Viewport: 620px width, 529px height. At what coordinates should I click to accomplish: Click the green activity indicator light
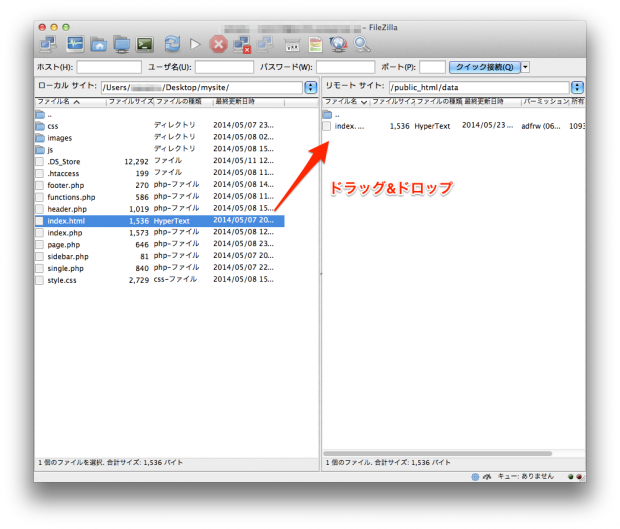pos(571,477)
